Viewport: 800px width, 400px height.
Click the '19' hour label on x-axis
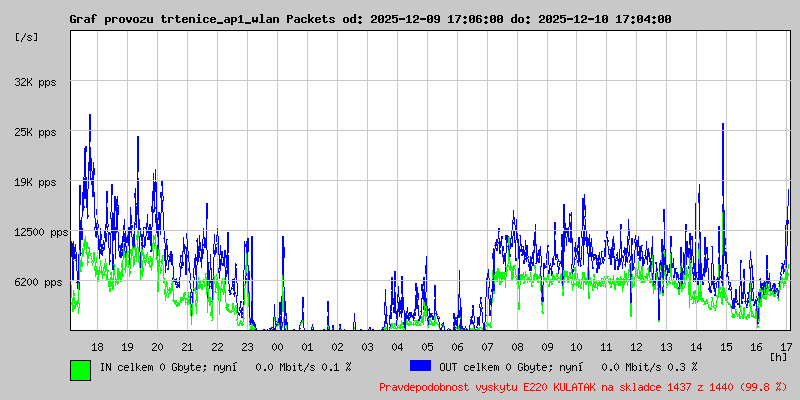(x=127, y=347)
